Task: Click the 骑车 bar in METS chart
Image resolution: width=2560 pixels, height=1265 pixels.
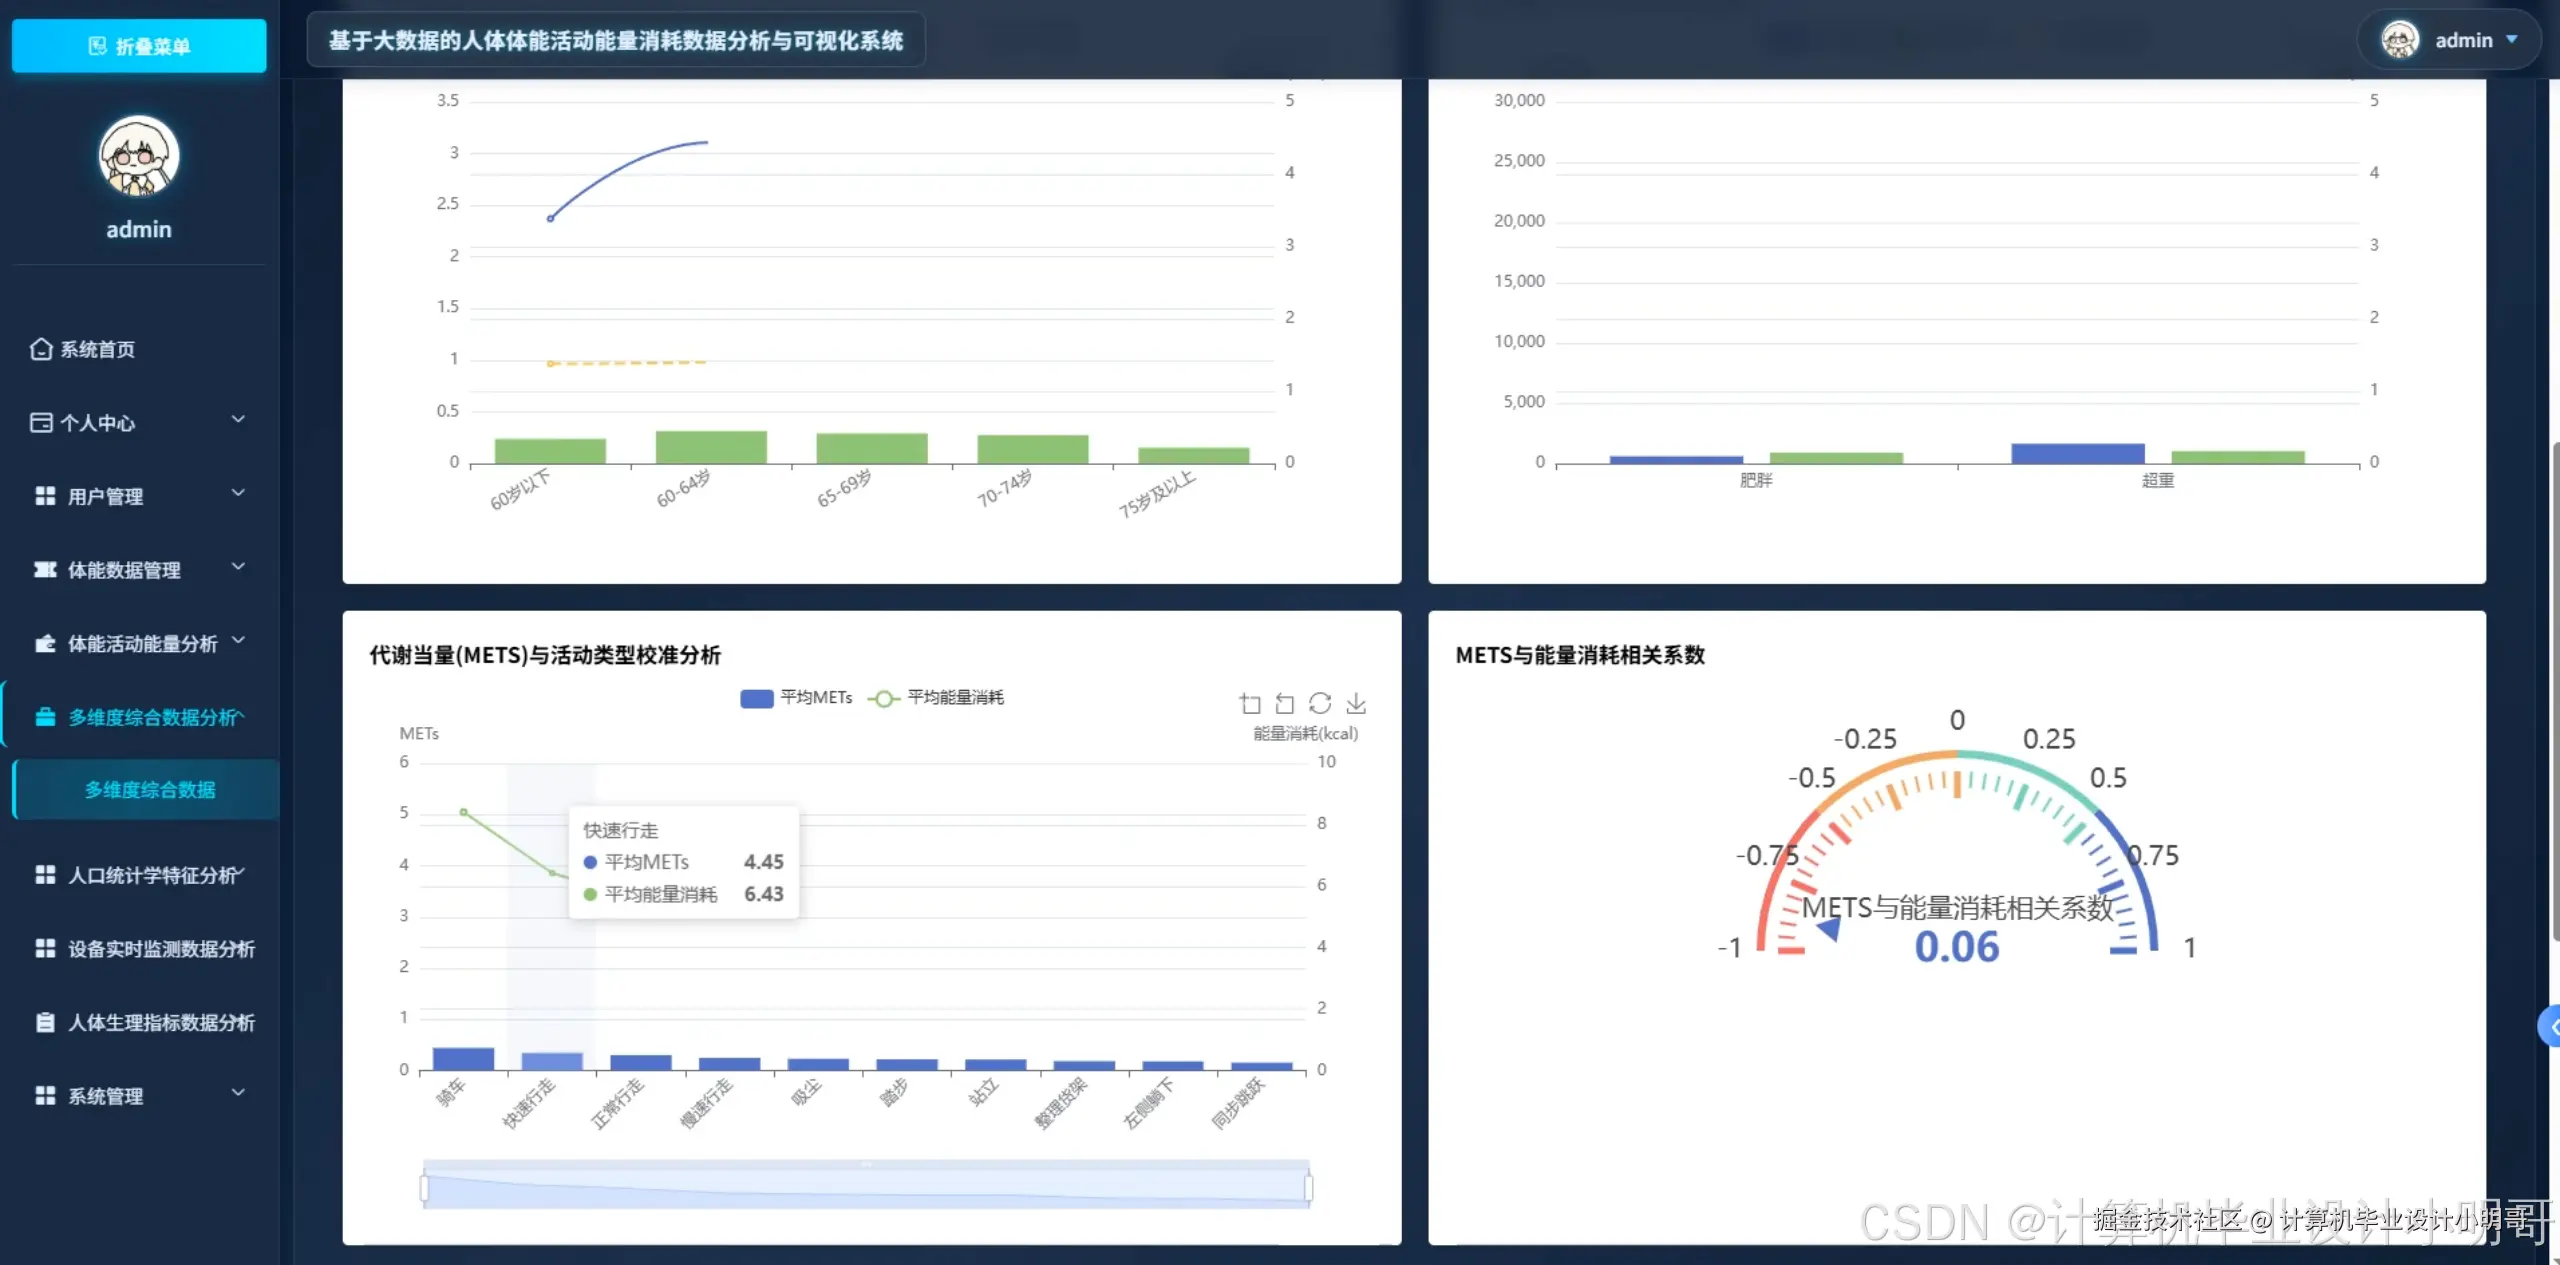Action: point(463,1059)
